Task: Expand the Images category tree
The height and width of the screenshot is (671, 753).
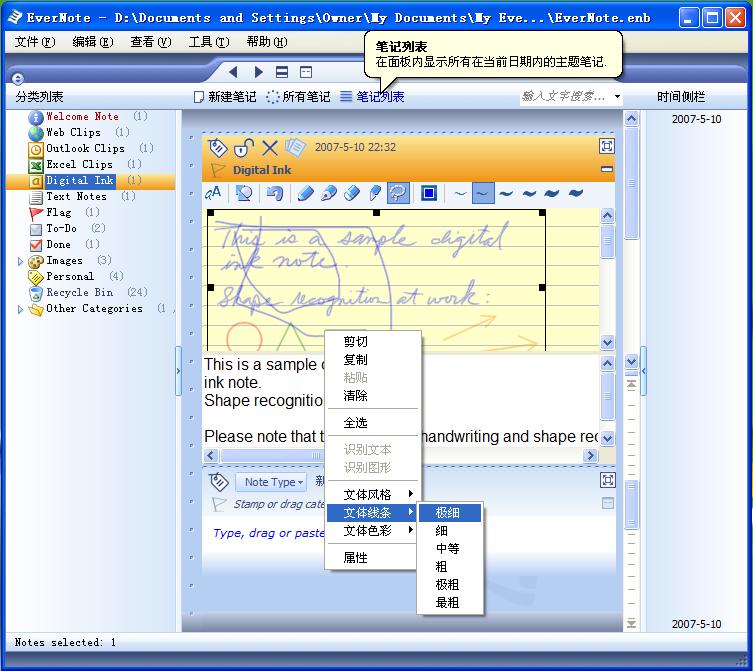Action: [x=20, y=261]
